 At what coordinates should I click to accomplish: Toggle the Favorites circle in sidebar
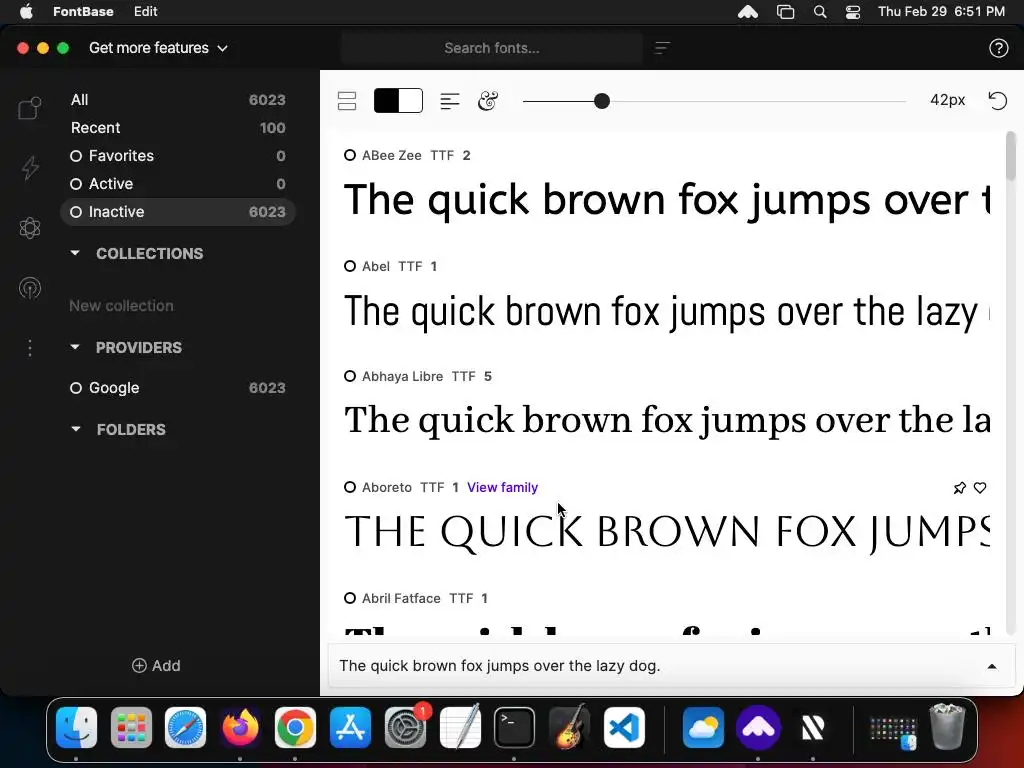coord(76,156)
